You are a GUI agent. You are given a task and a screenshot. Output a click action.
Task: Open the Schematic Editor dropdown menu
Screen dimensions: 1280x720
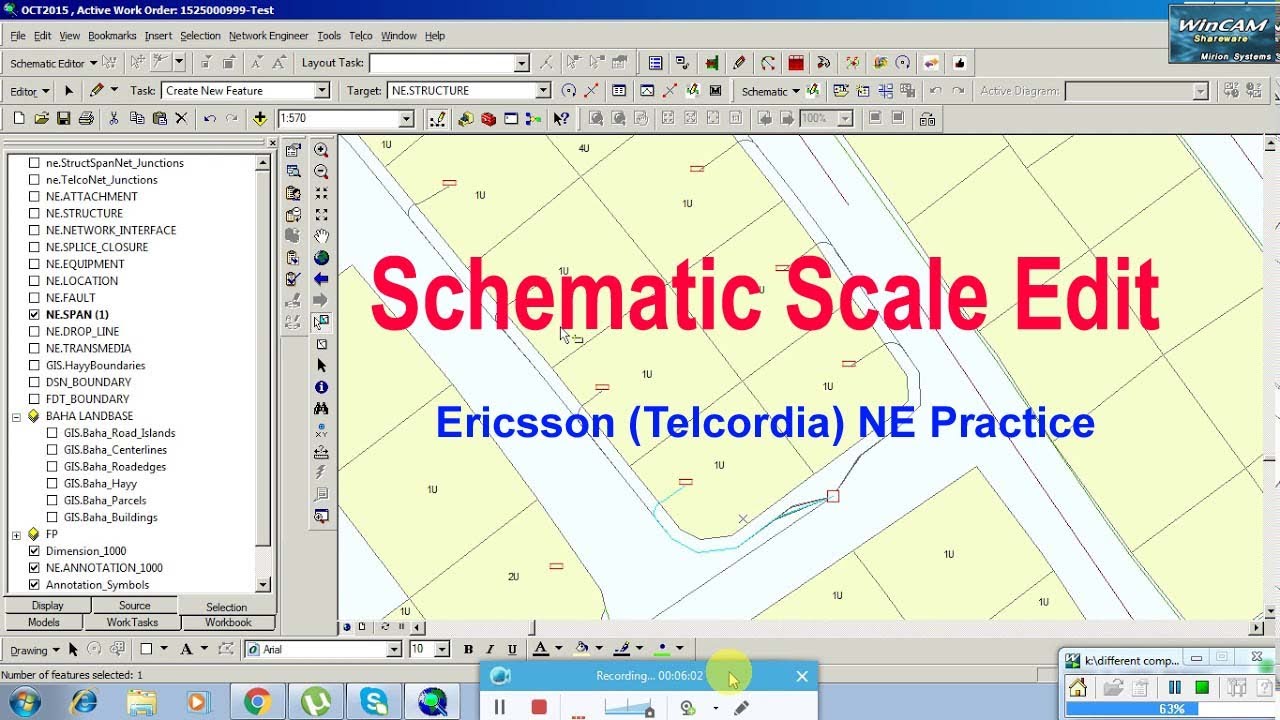(x=53, y=63)
